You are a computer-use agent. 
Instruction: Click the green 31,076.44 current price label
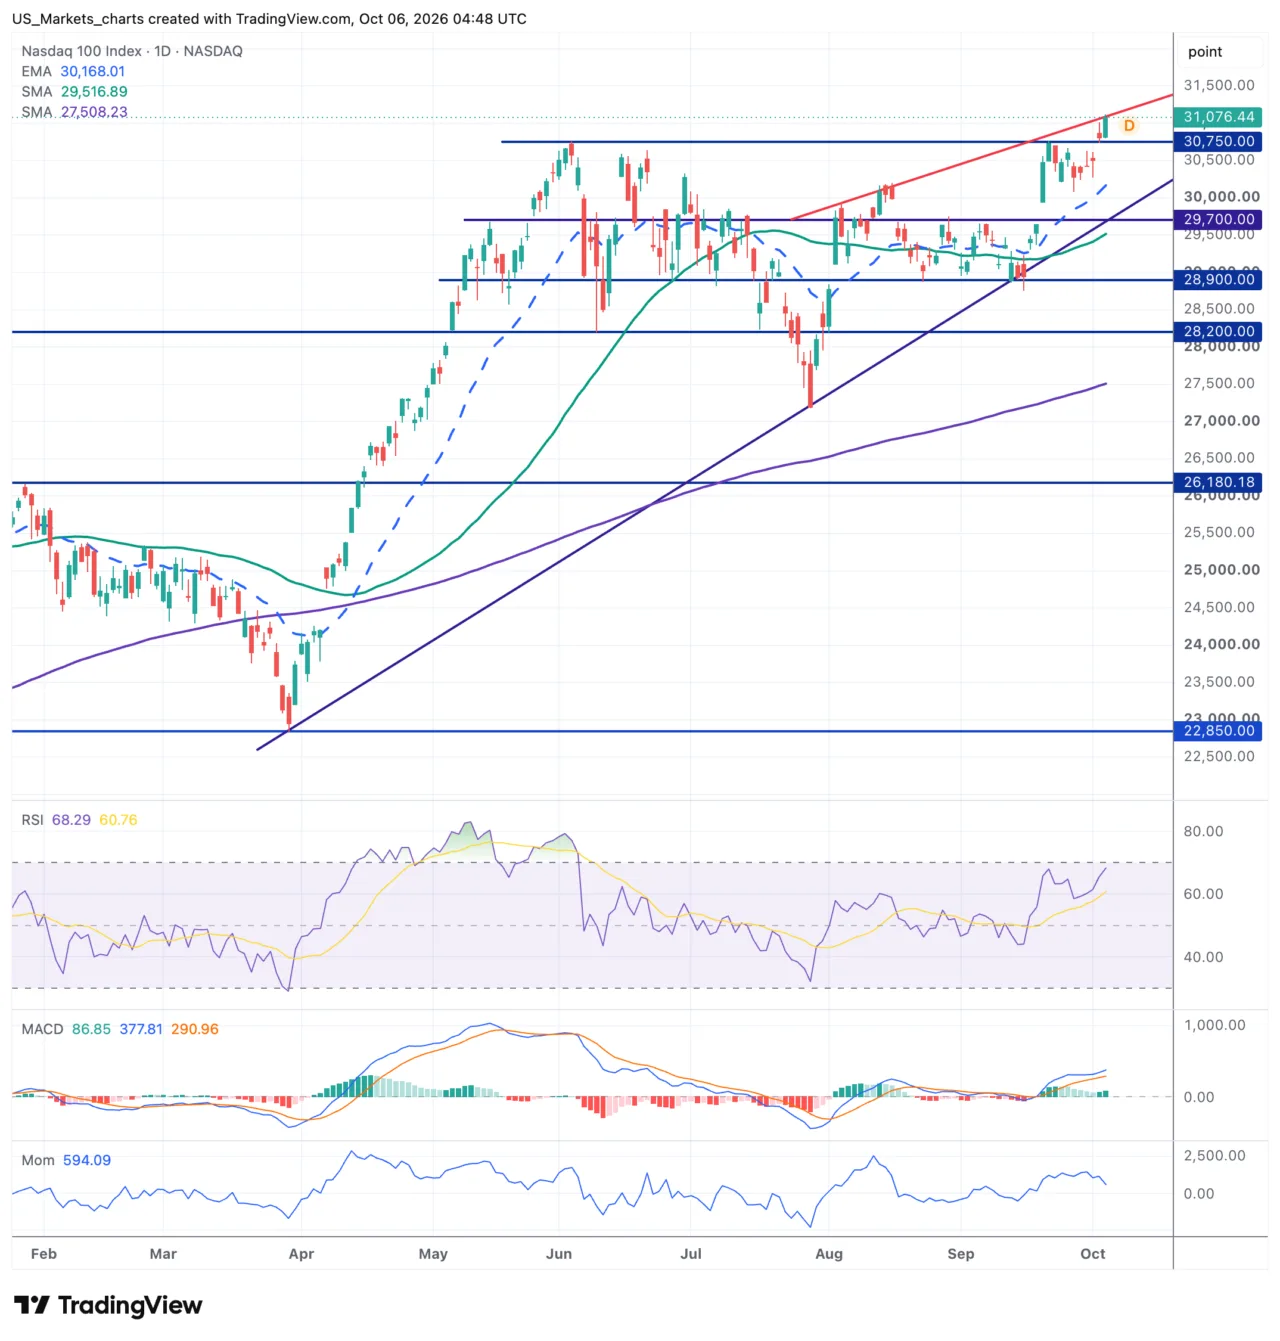pyautogui.click(x=1218, y=117)
